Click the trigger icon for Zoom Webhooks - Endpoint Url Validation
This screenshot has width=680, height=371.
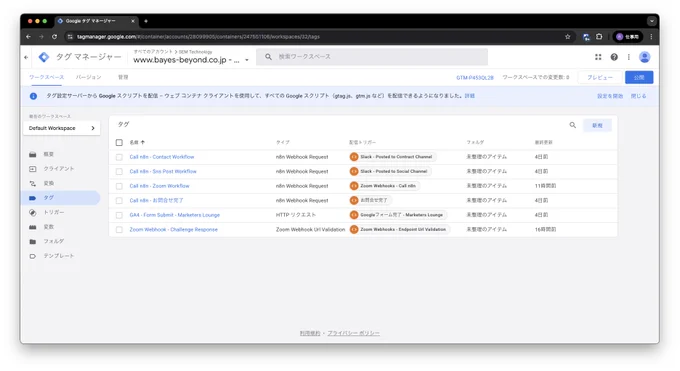[x=354, y=229]
